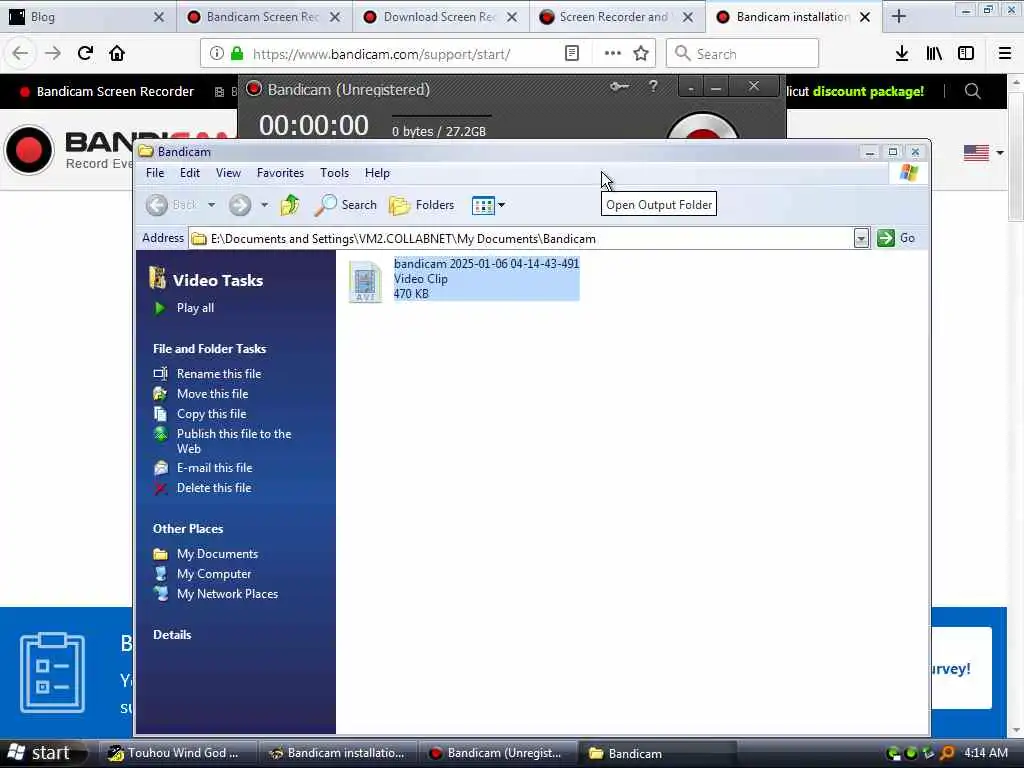The width and height of the screenshot is (1024, 768).
Task: Click Play all in Video Tasks
Action: [x=195, y=308]
